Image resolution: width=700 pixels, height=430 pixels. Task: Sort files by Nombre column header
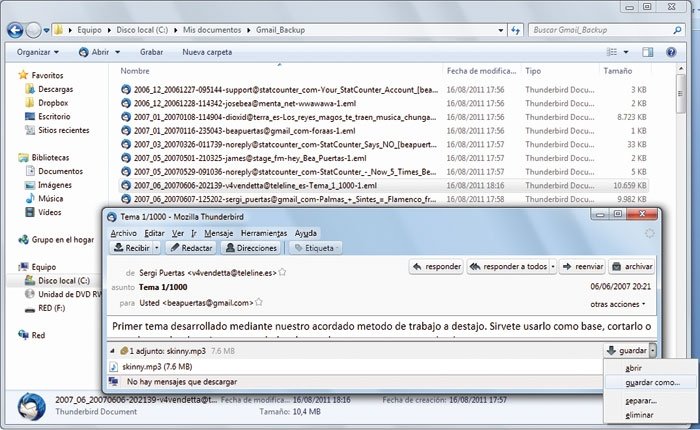[135, 71]
